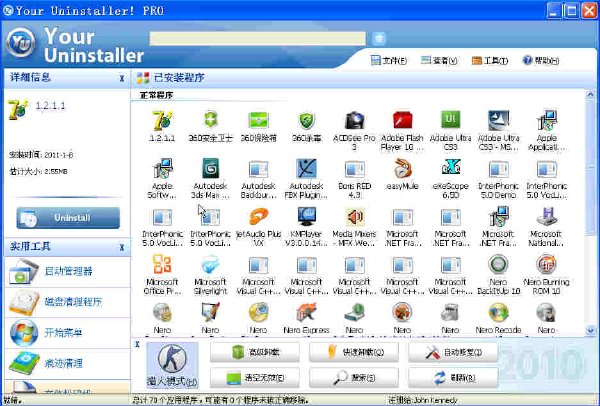
Task: Select the Microsoft Silverlight icon
Action: click(210, 264)
